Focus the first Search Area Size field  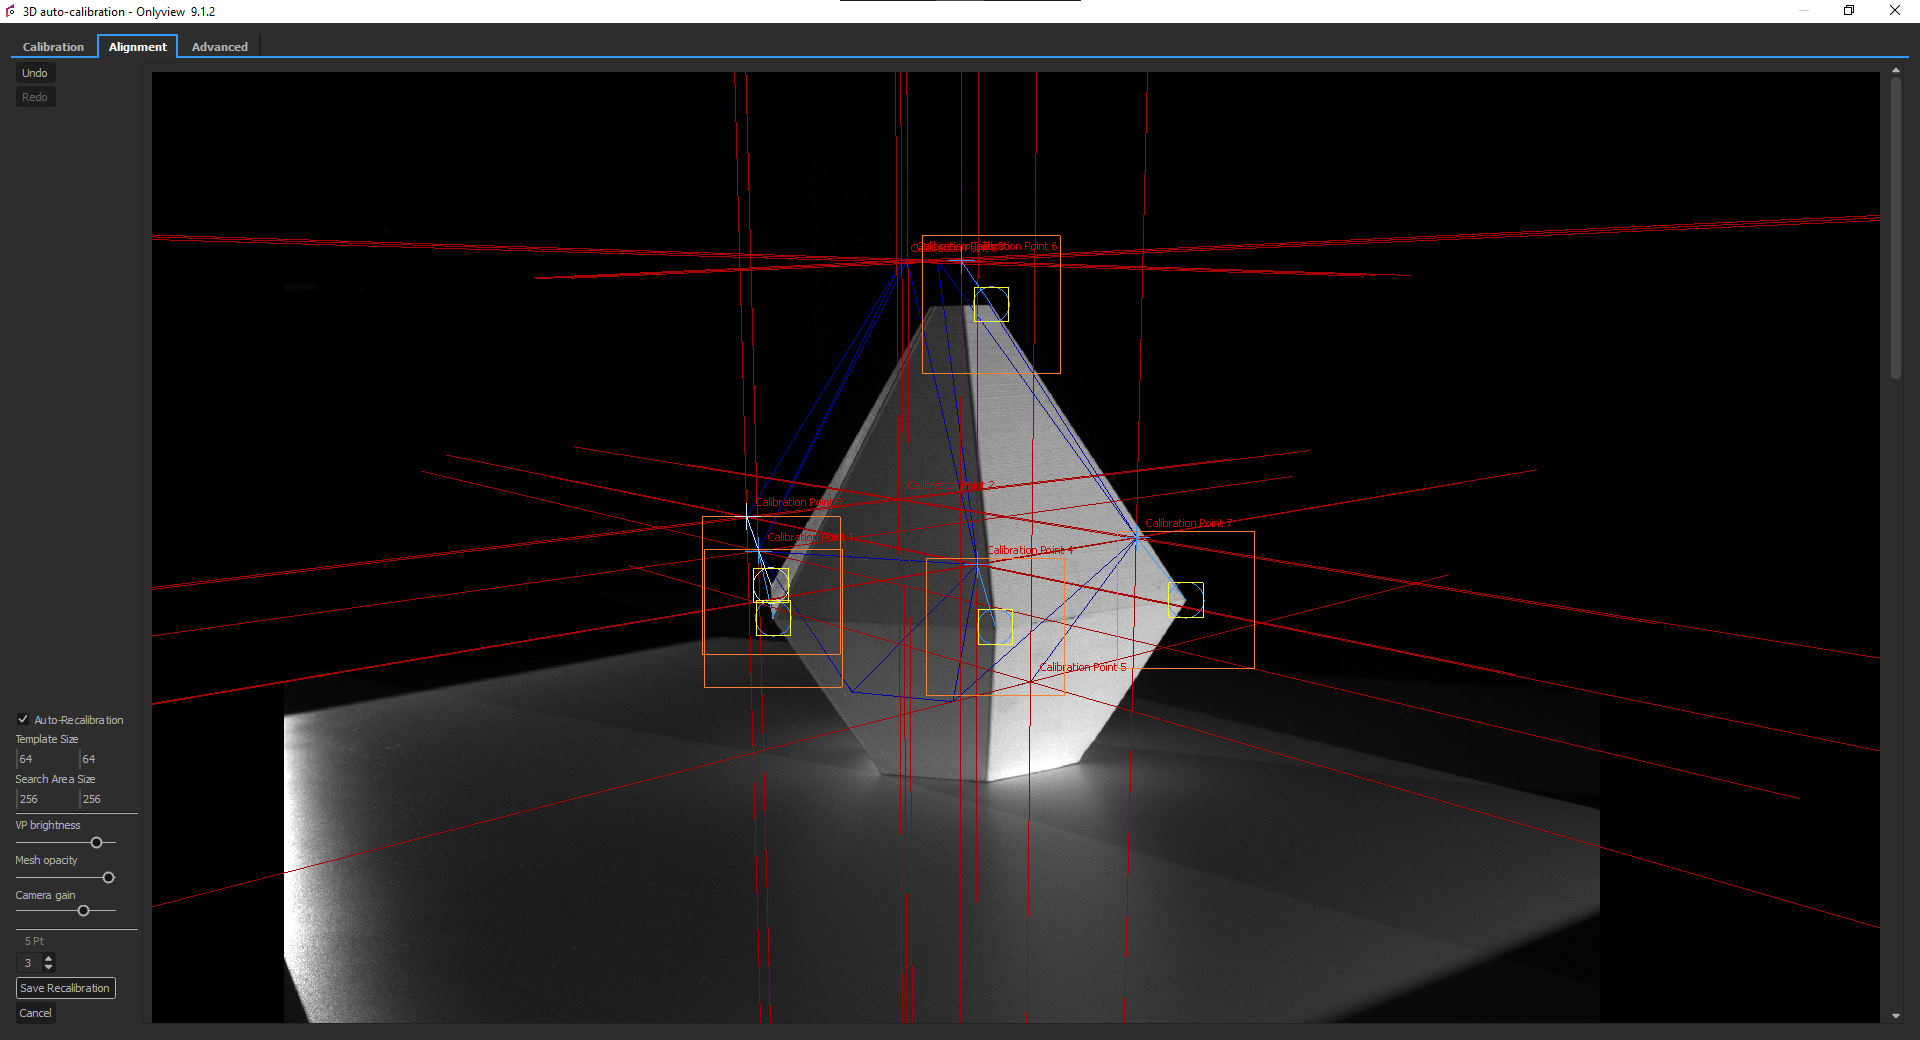(x=46, y=799)
